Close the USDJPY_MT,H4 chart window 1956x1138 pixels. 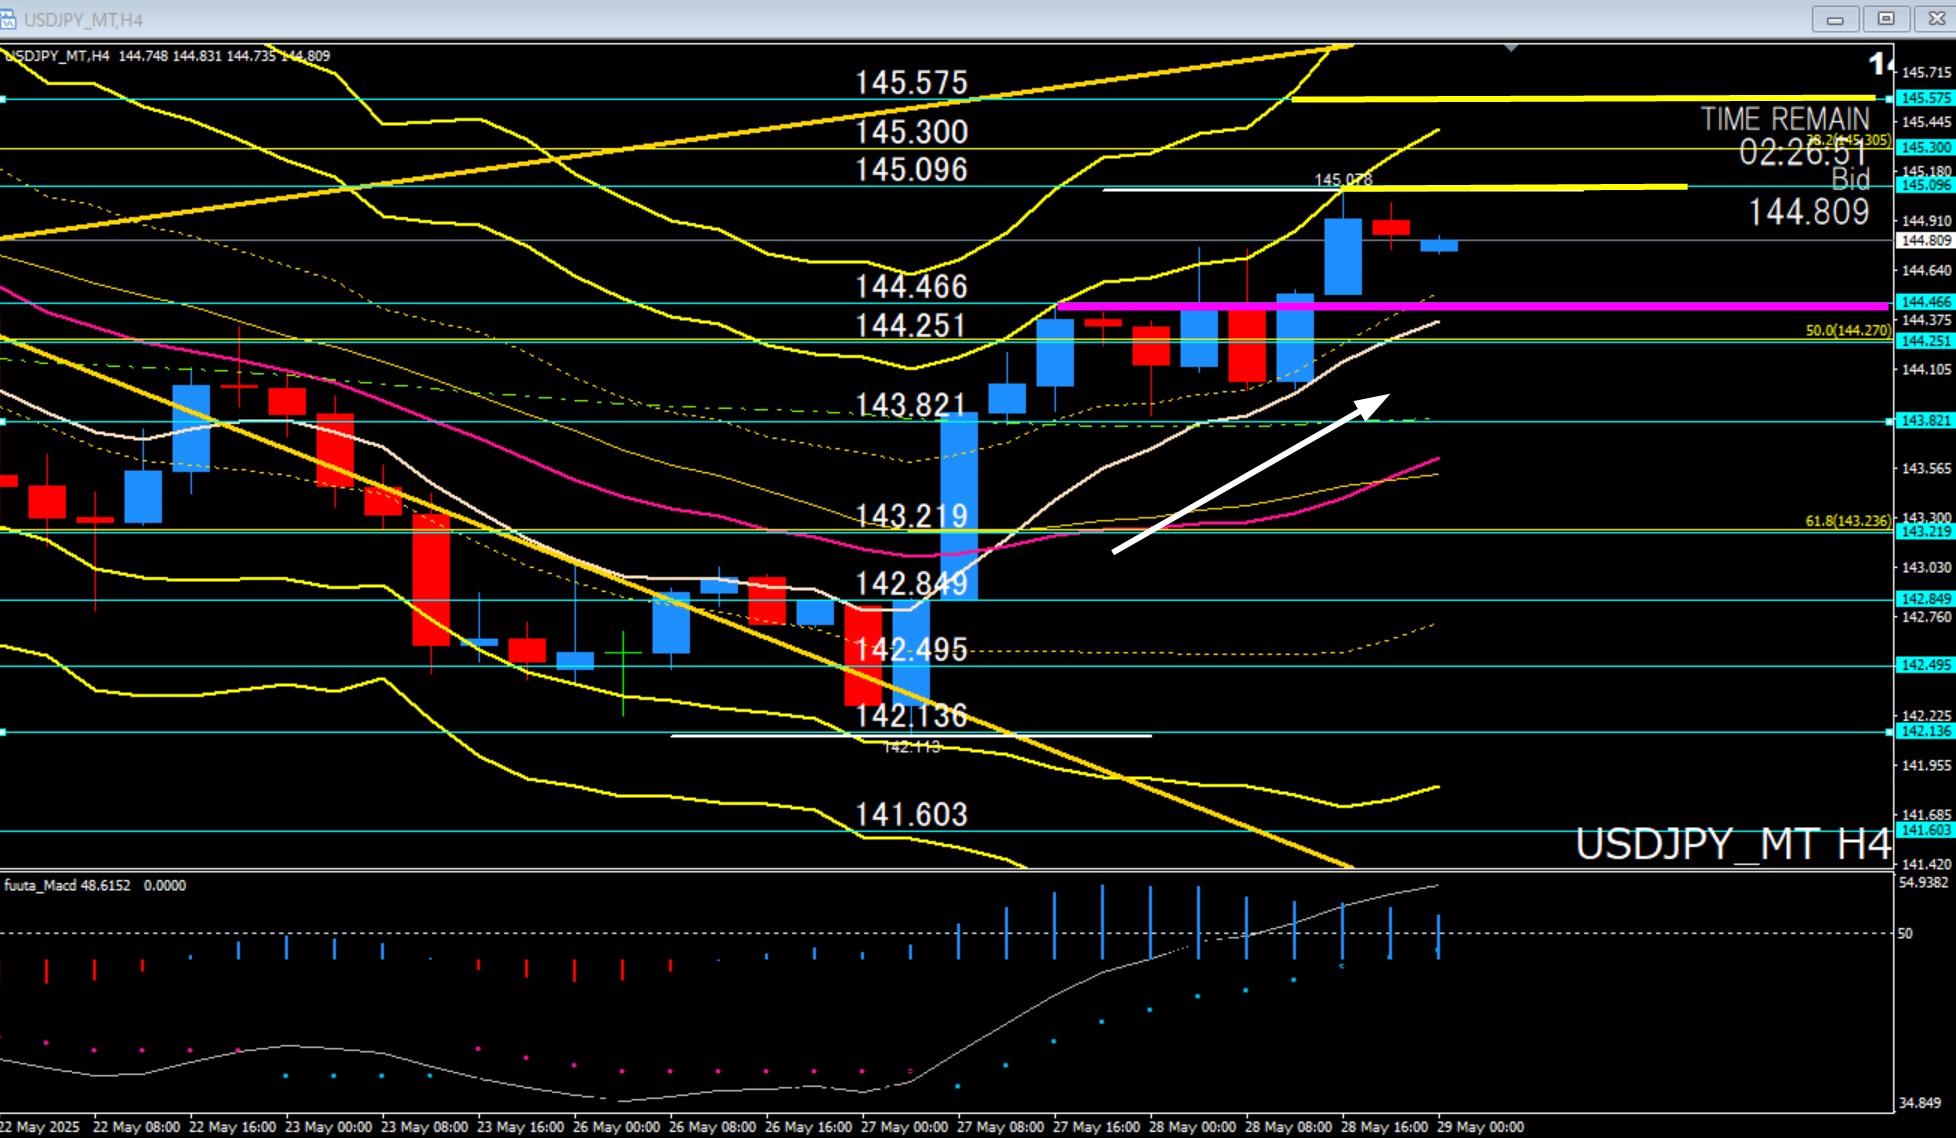click(1936, 19)
